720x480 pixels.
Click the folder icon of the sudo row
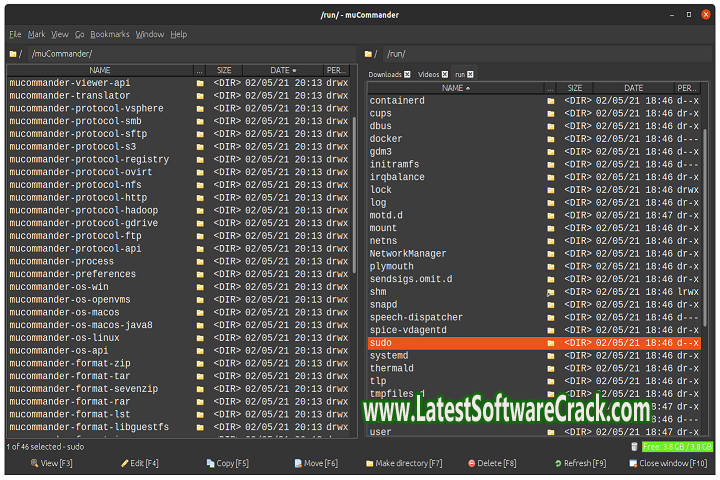550,343
